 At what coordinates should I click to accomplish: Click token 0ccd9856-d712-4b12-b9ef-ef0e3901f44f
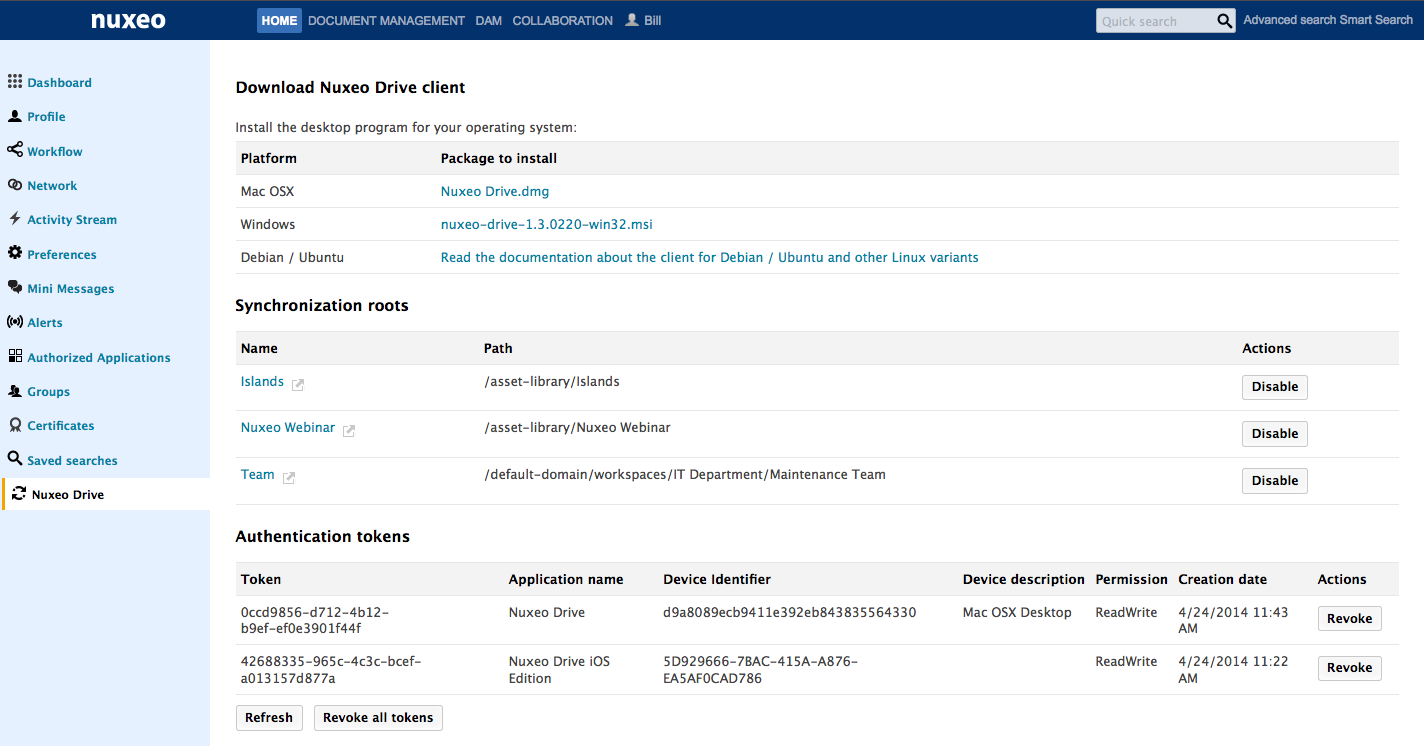(315, 620)
